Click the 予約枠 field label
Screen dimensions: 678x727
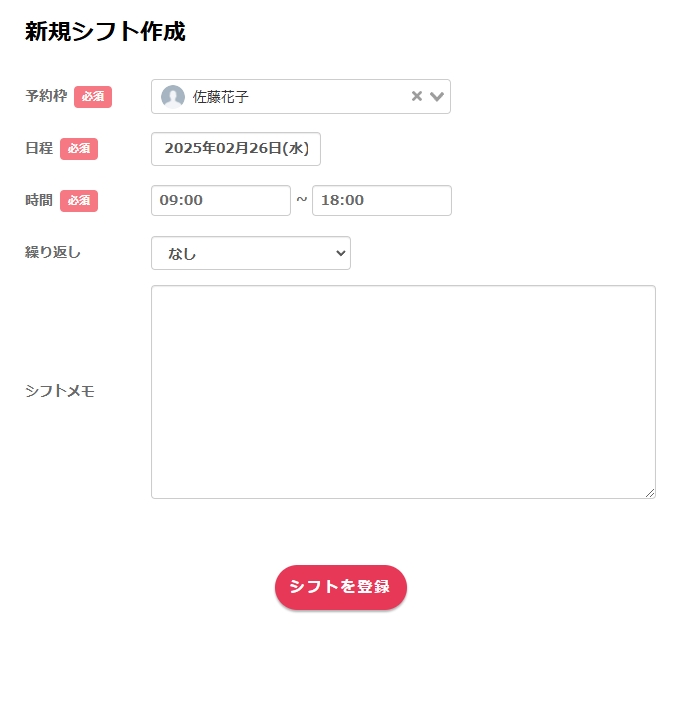[46, 97]
